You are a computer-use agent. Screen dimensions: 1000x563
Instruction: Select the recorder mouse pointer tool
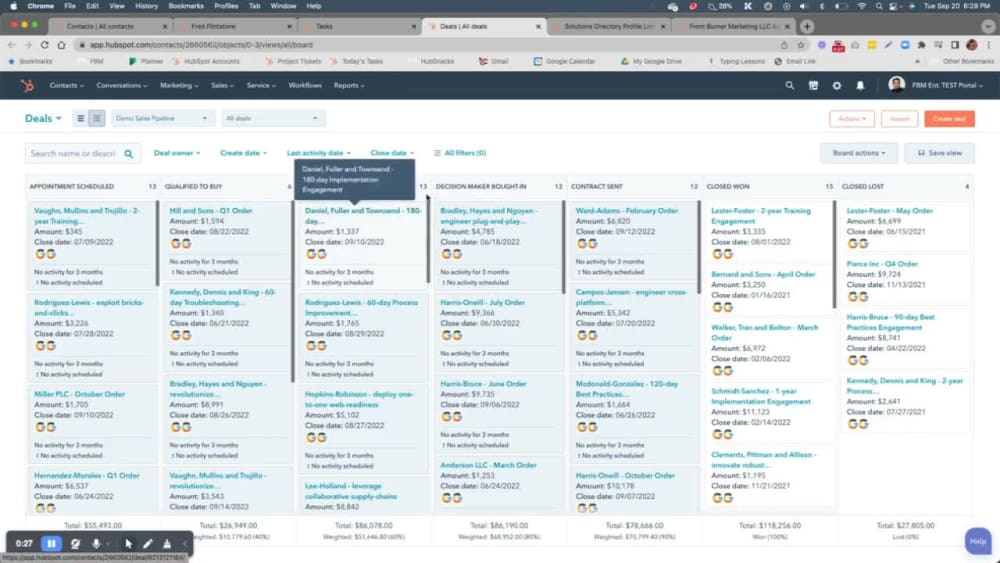(x=129, y=544)
